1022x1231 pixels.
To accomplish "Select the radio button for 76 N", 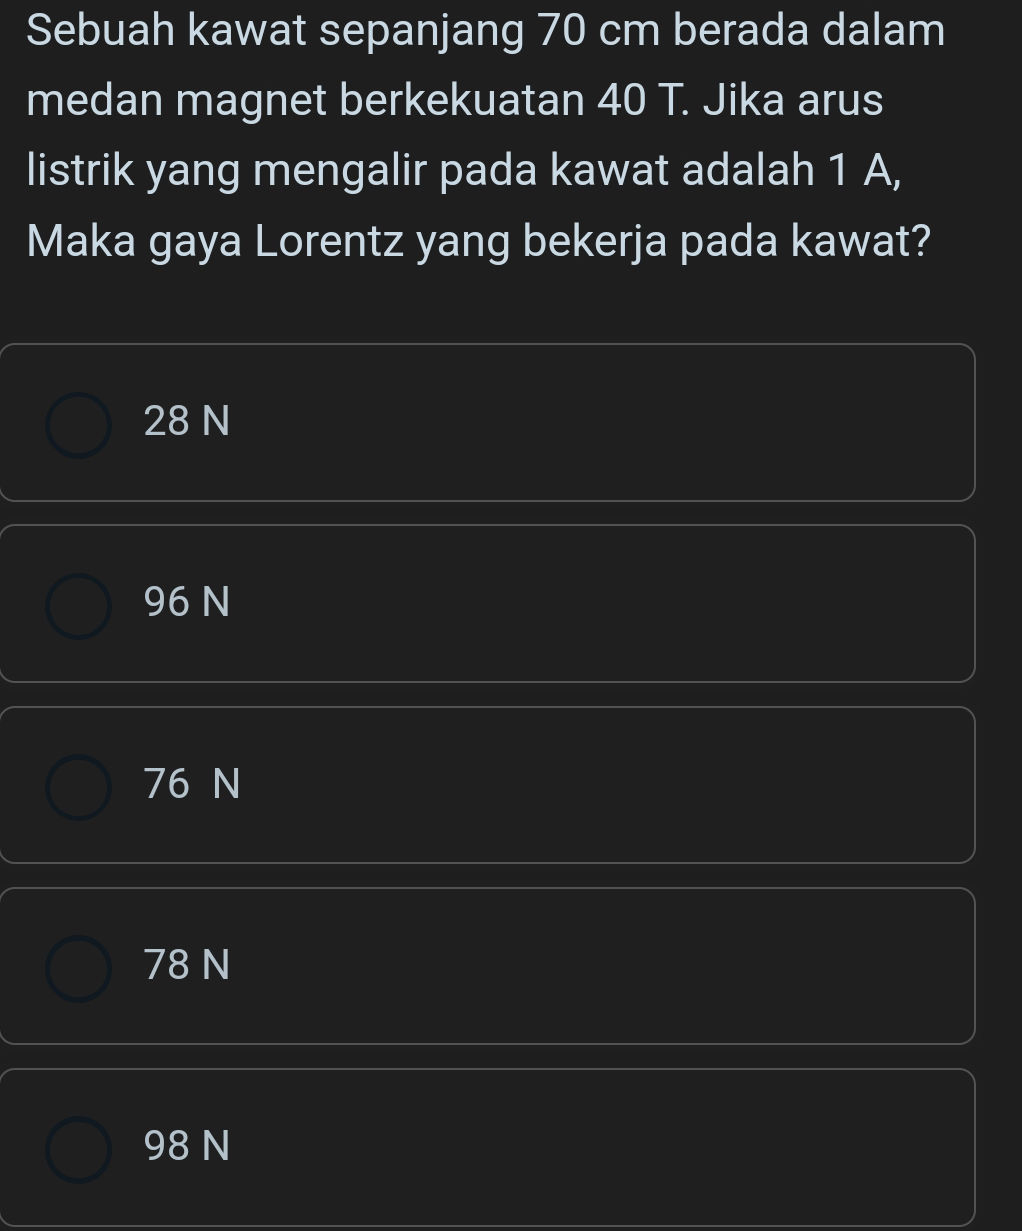I will coord(80,784).
